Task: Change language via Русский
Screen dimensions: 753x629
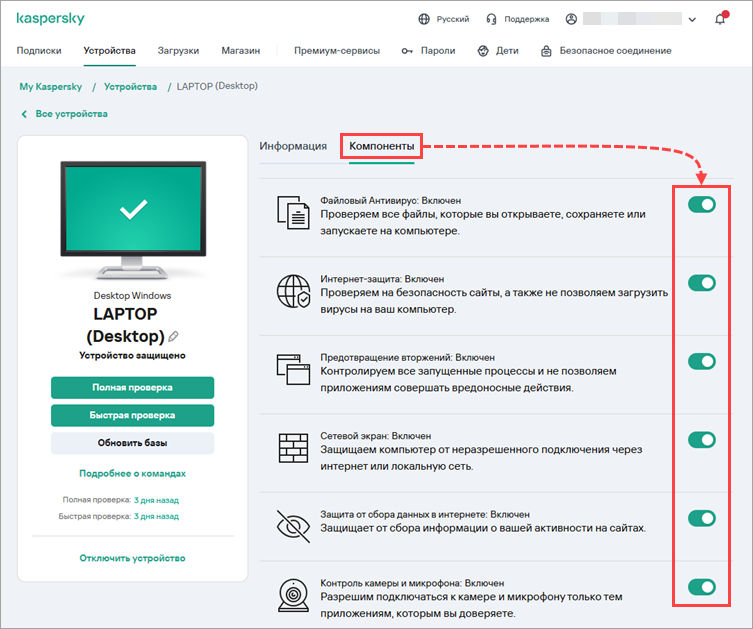Action: pyautogui.click(x=452, y=19)
